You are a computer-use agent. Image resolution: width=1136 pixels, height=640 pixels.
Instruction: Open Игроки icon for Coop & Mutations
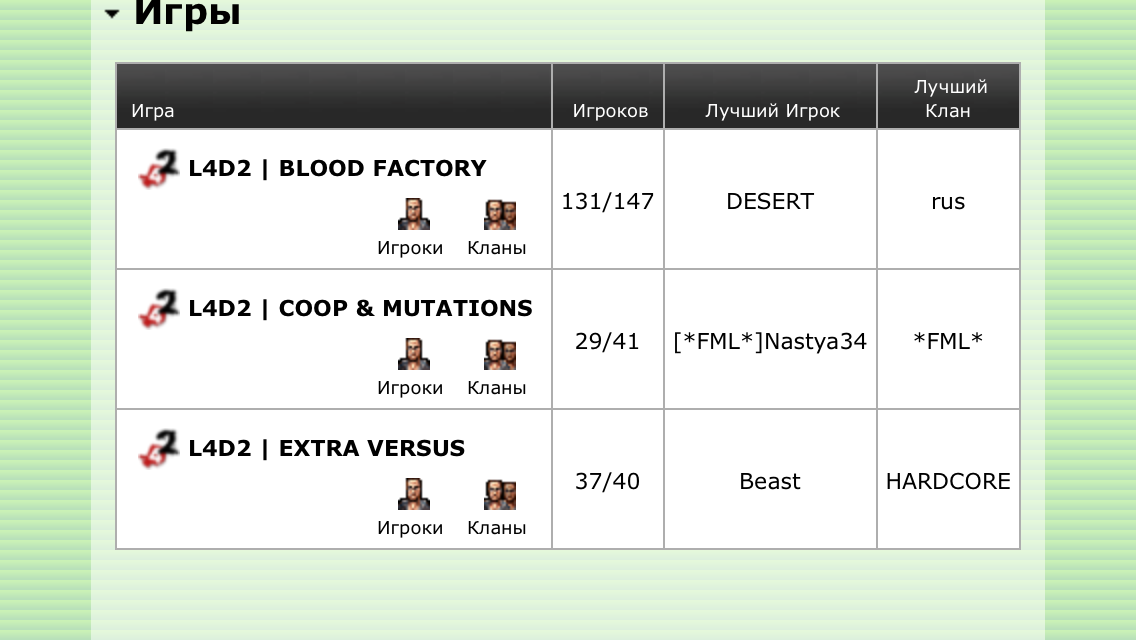[x=414, y=354]
